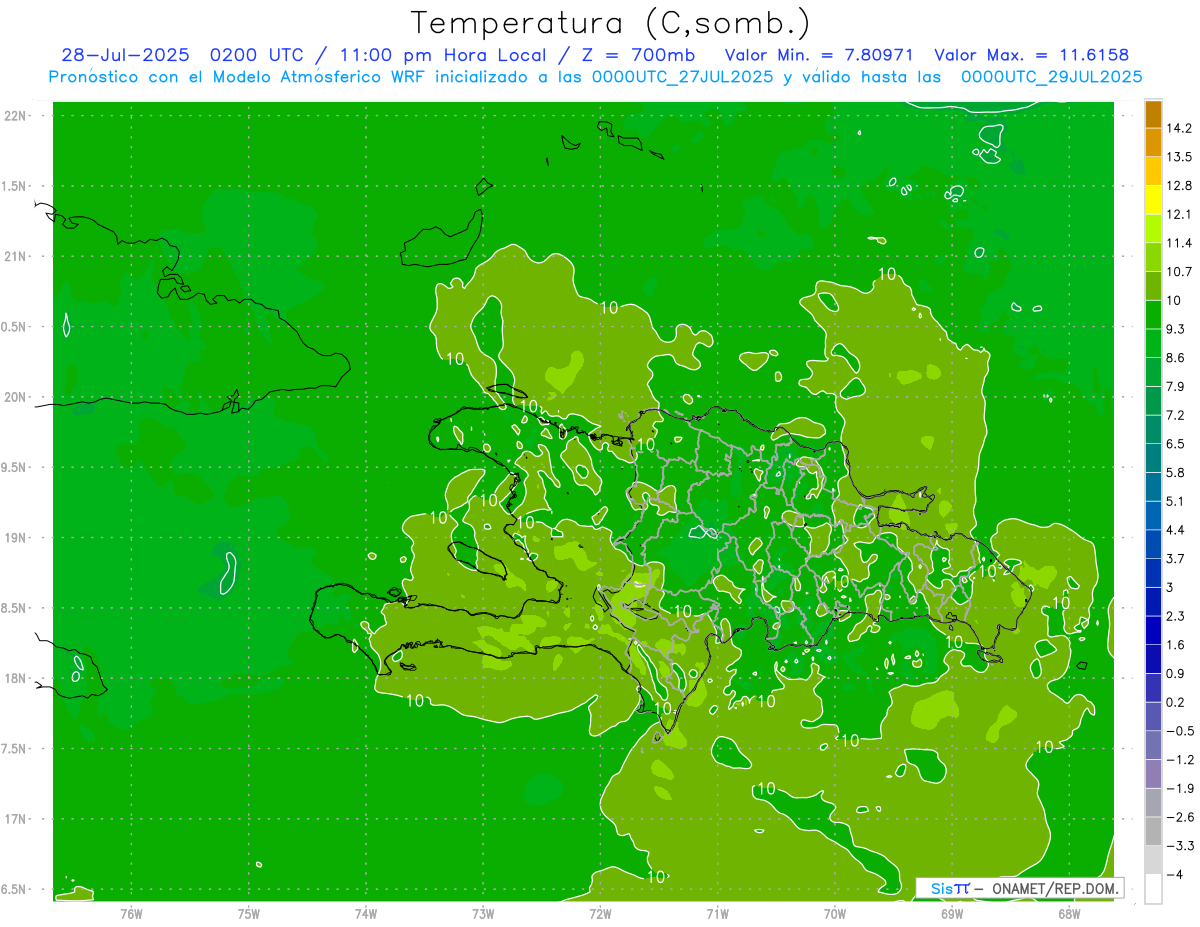
Task: Click the 5.1 colorbar value
Action: click(1175, 501)
